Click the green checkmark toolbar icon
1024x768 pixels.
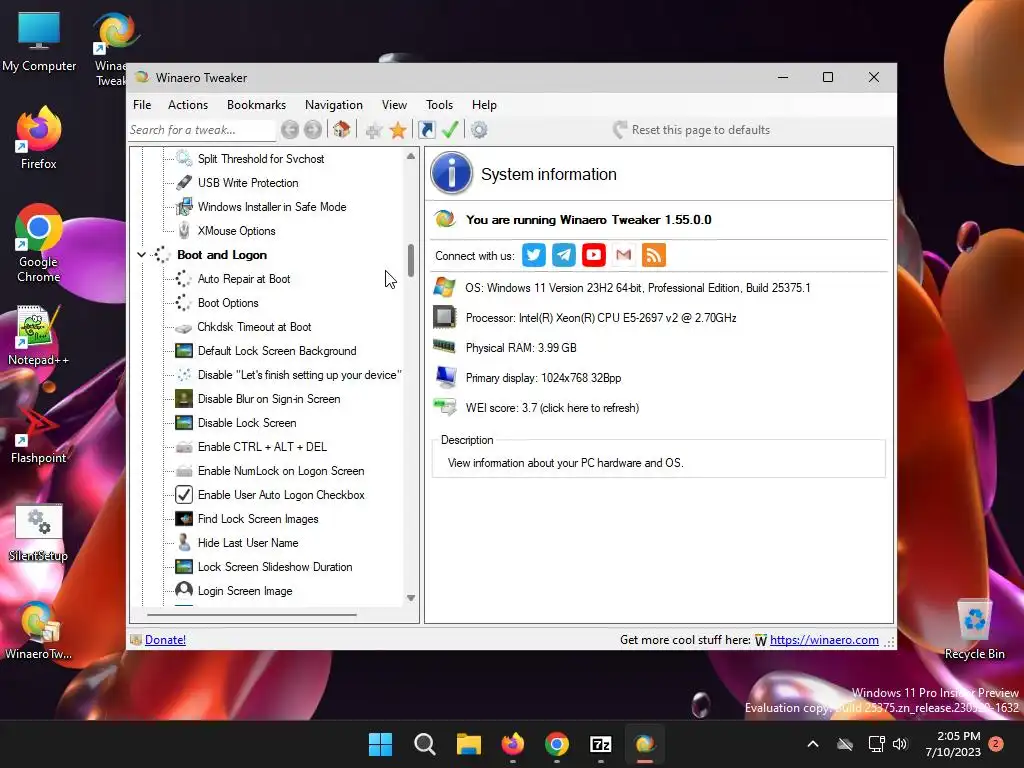coord(450,129)
